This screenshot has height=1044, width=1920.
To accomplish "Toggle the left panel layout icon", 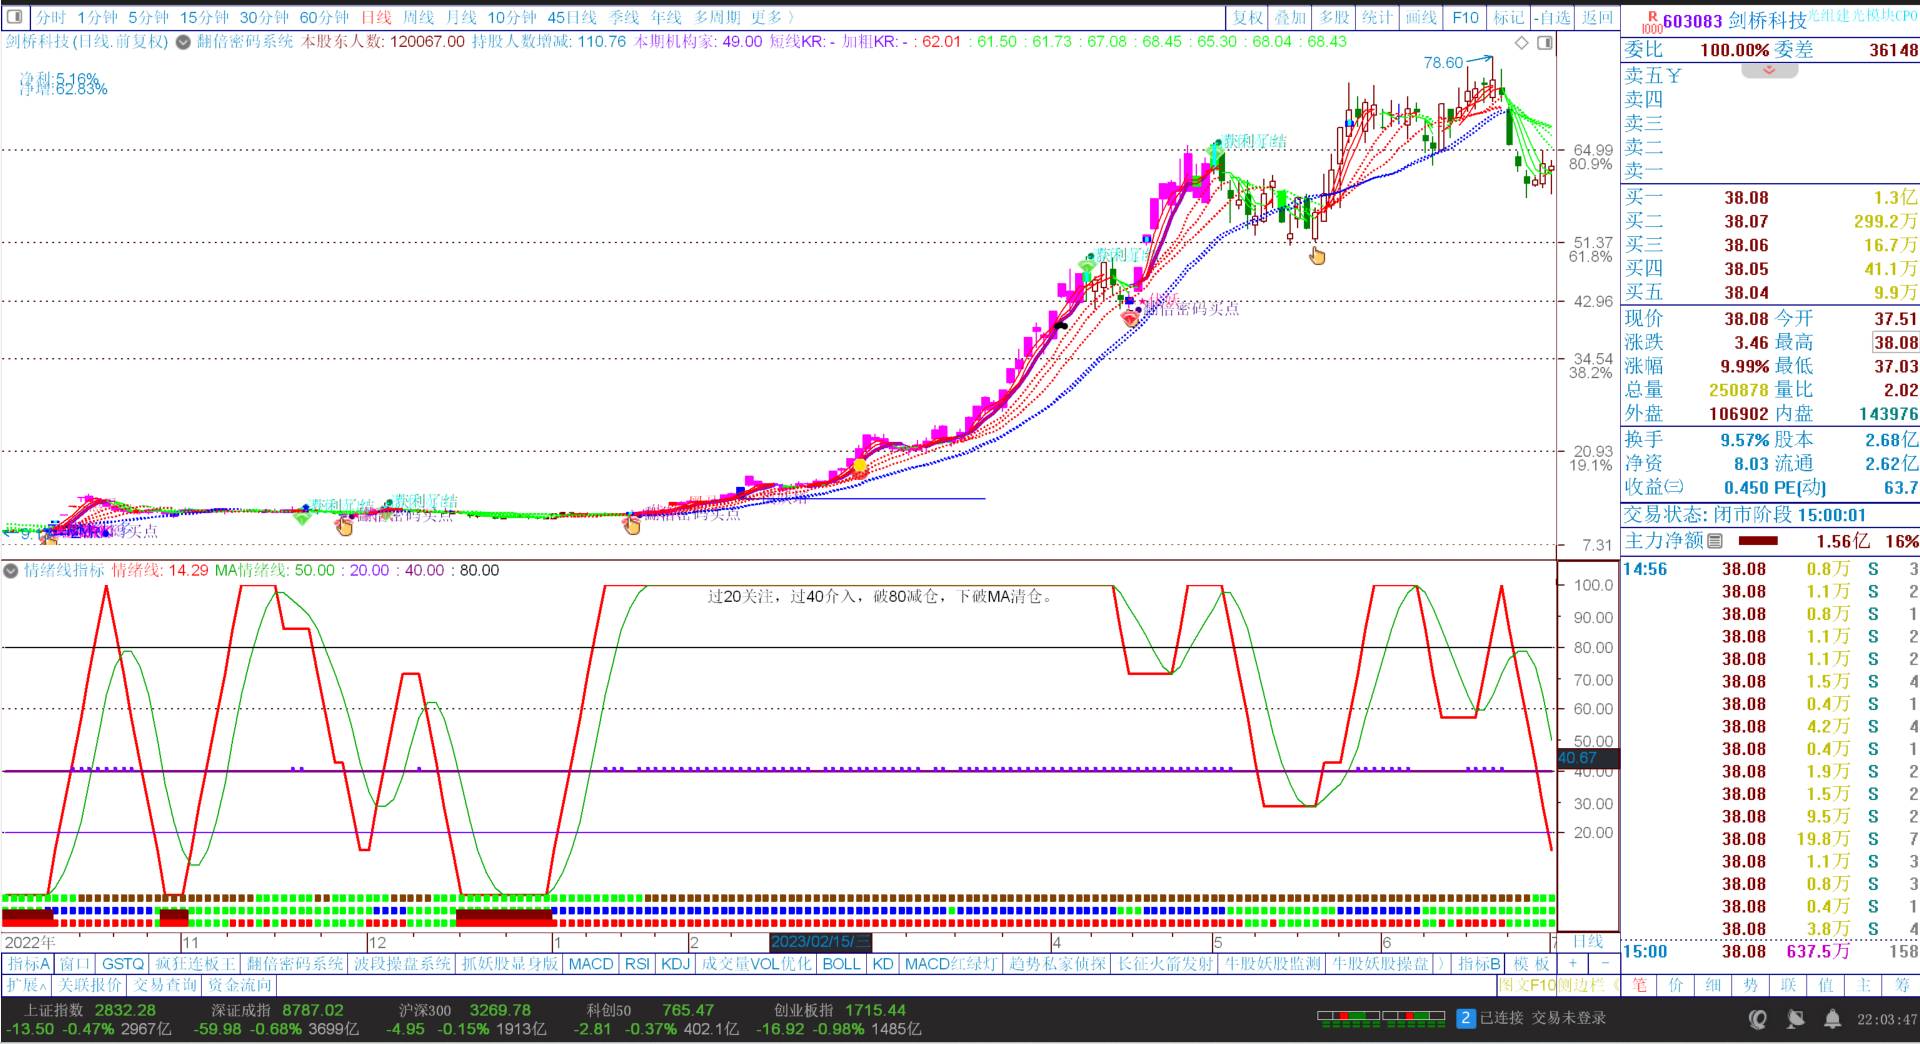I will (x=15, y=17).
